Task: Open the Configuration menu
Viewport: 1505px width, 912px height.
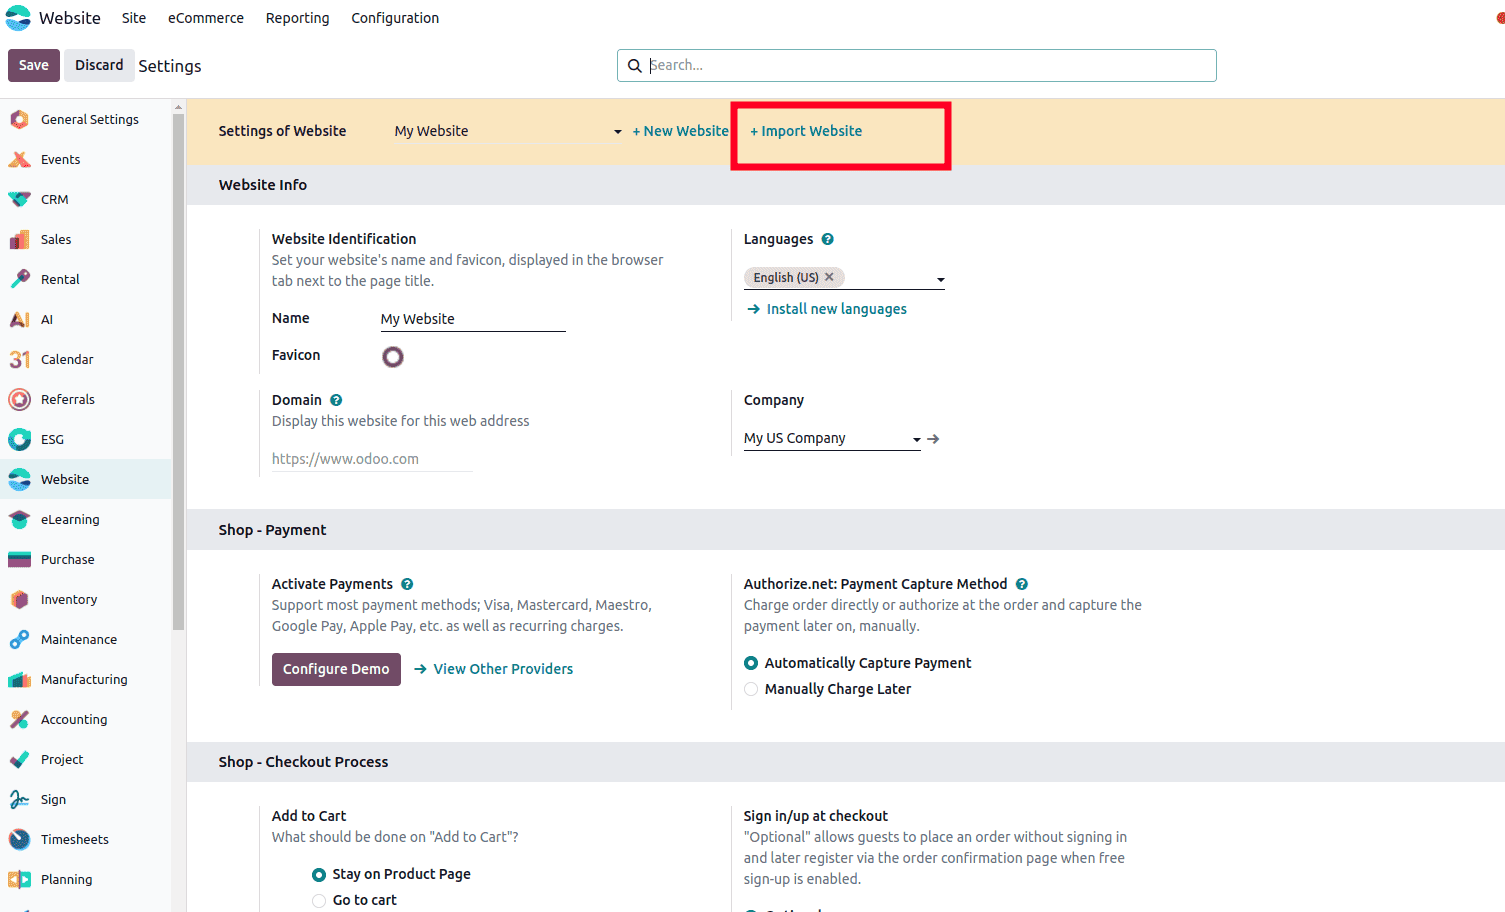Action: coord(395,17)
